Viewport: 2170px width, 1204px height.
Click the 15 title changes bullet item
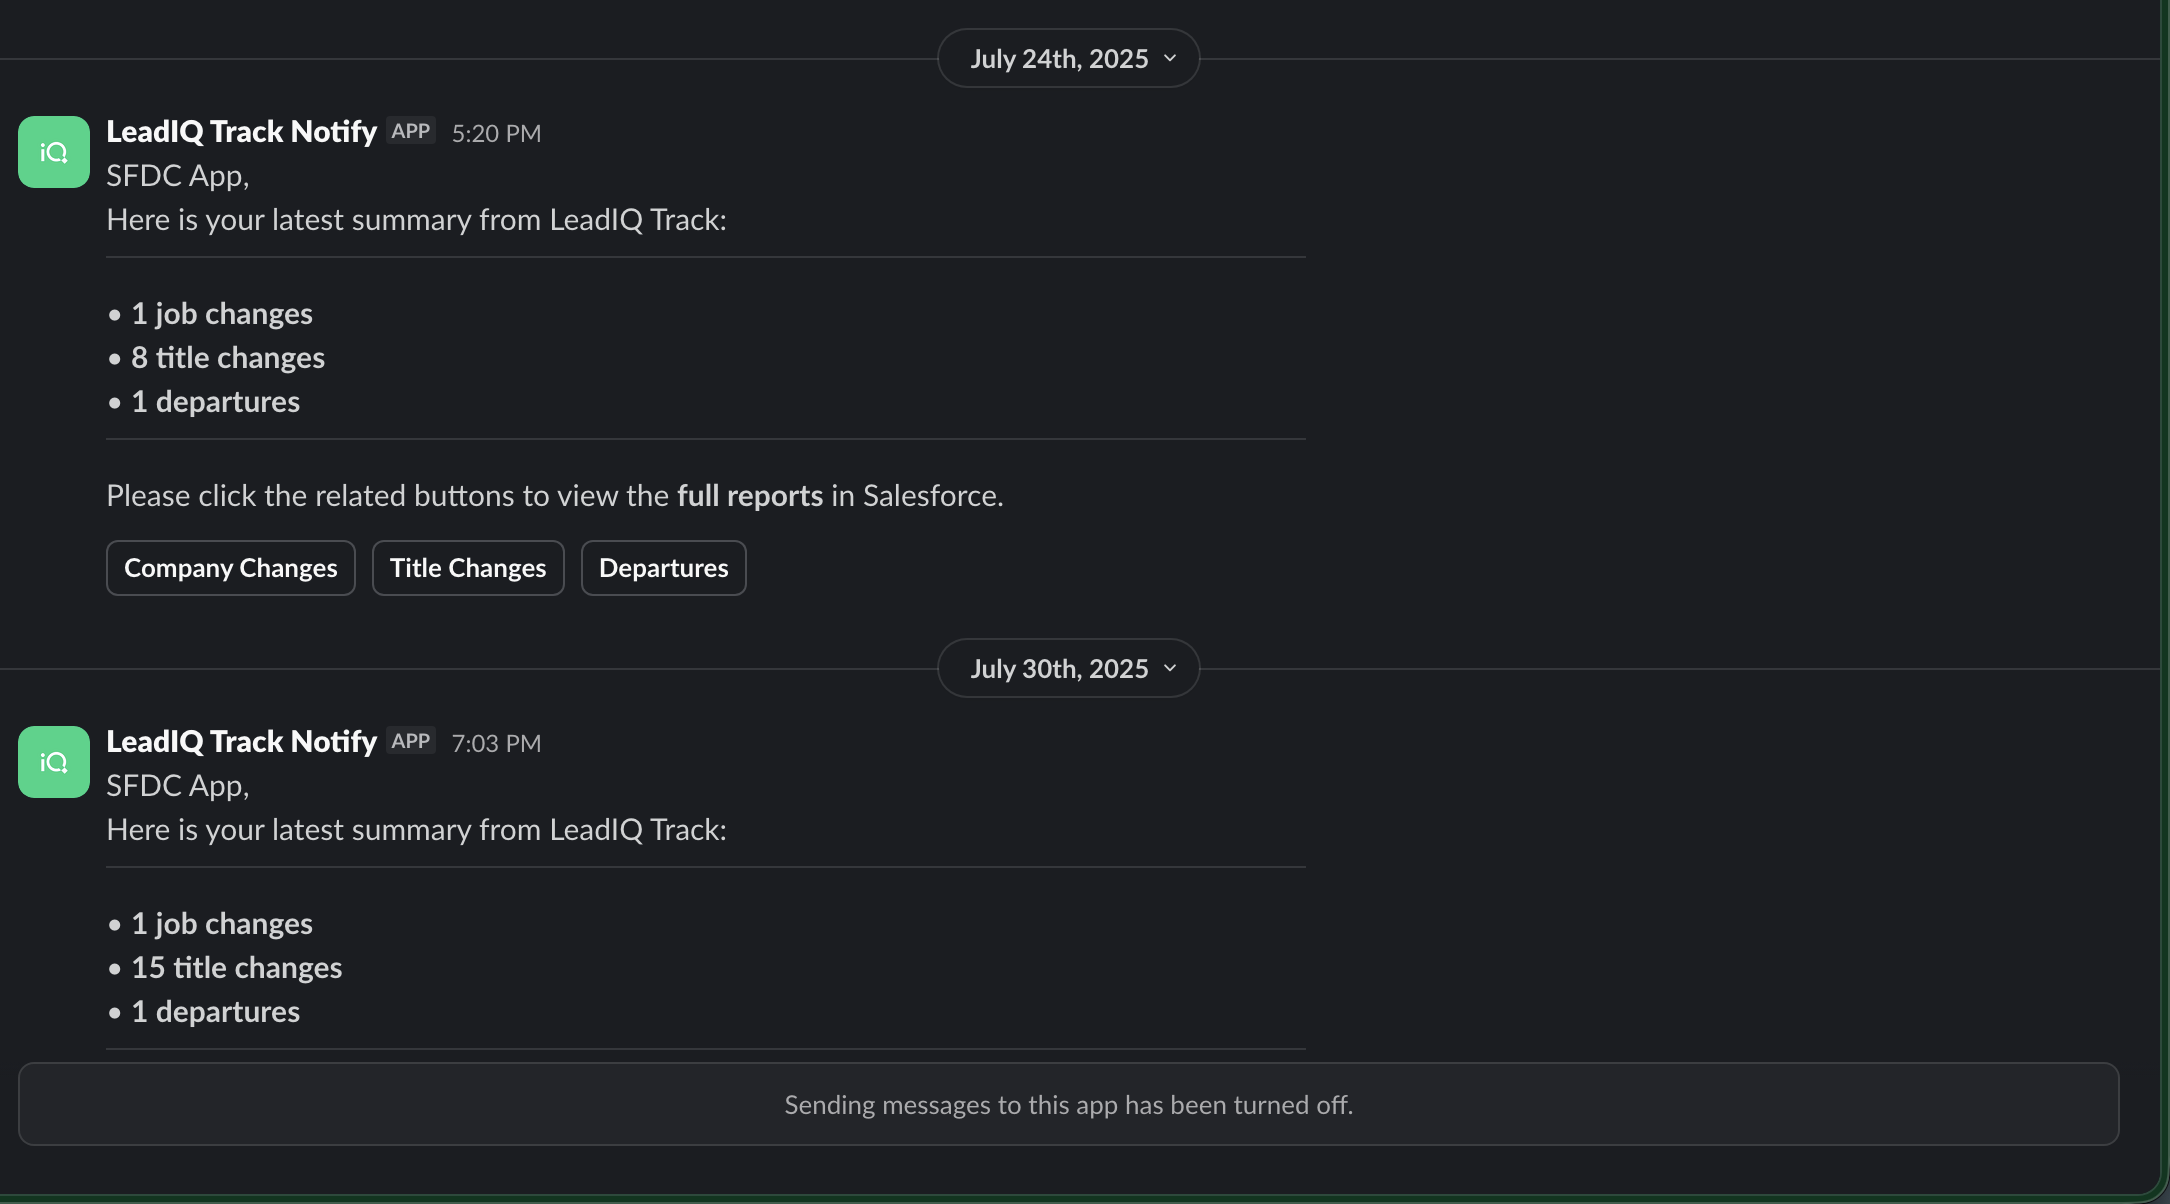pos(237,967)
